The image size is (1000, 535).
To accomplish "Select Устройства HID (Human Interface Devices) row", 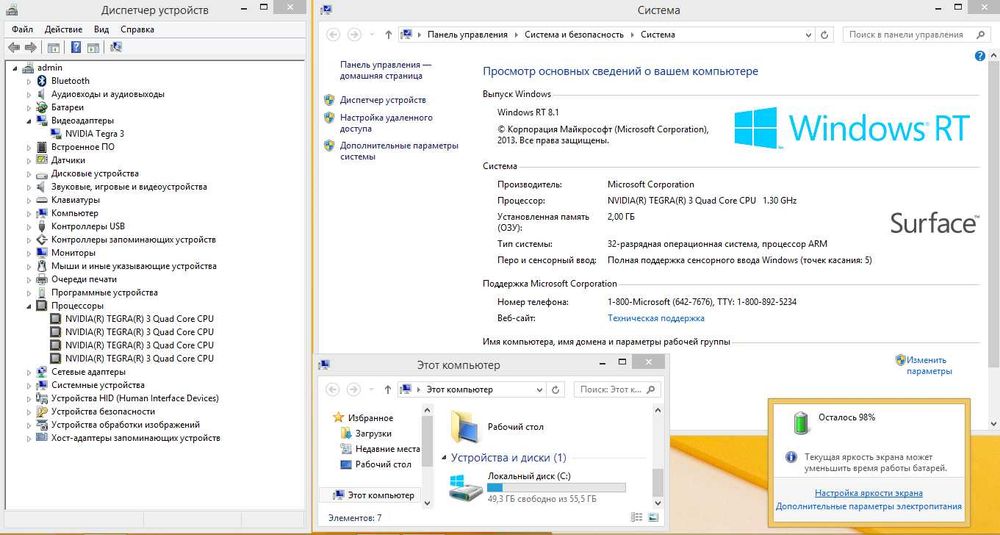I will 128,399.
